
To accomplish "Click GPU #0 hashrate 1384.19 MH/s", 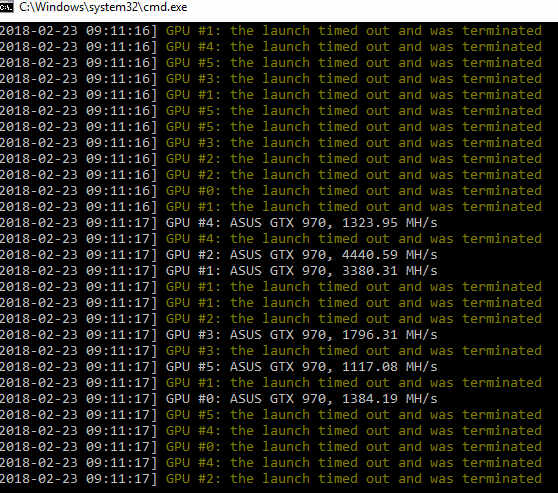I will point(389,399).
